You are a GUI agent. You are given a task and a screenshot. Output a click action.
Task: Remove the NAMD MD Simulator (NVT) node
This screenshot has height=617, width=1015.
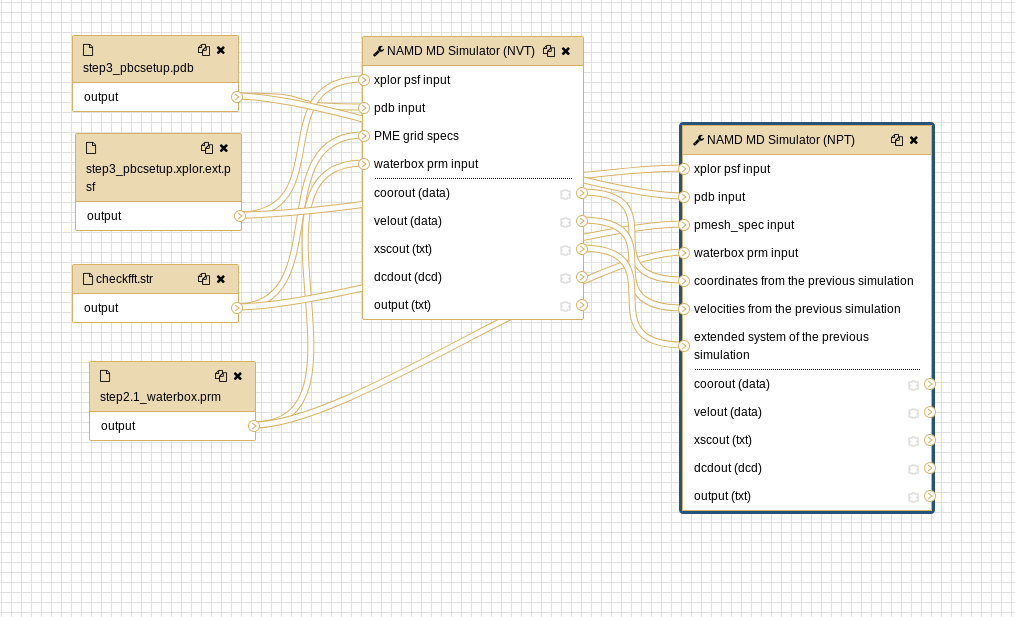pyautogui.click(x=566, y=50)
